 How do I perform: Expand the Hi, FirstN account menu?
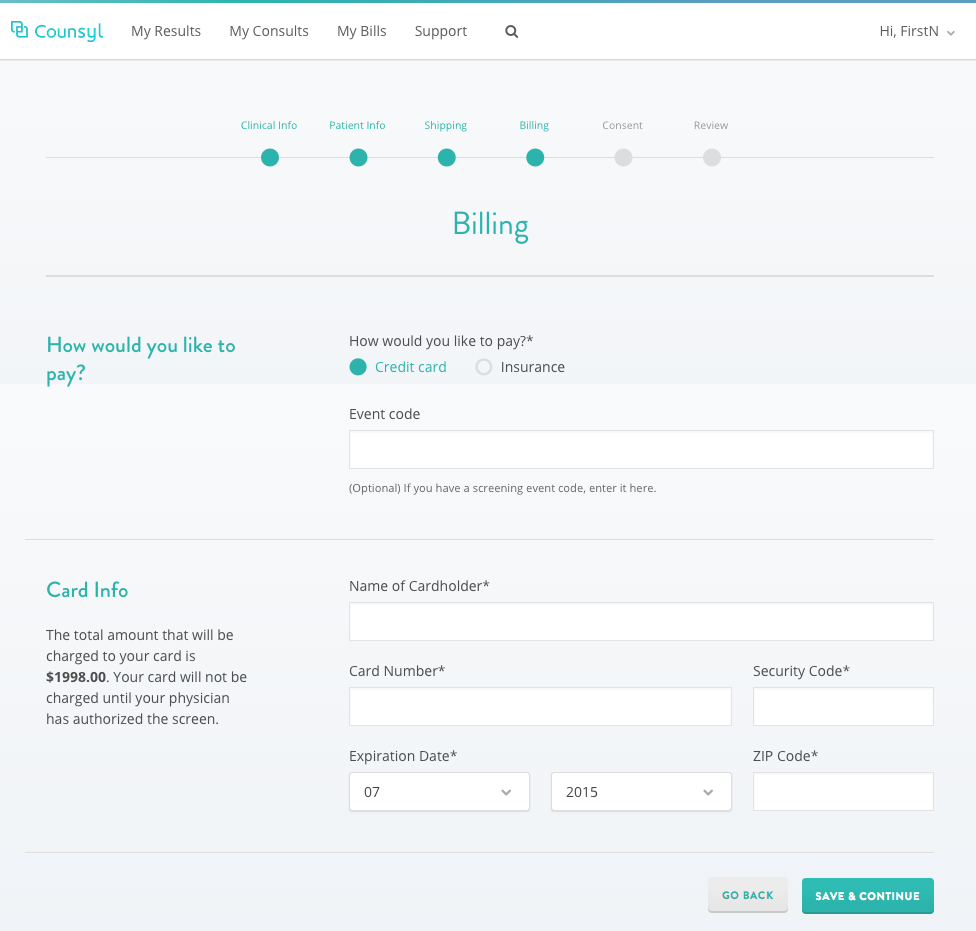tap(917, 32)
